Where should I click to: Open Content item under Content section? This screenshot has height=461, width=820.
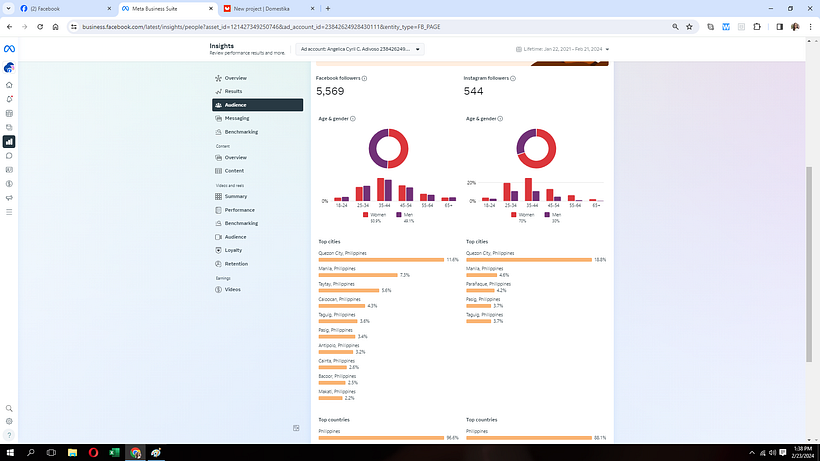click(x=257, y=171)
